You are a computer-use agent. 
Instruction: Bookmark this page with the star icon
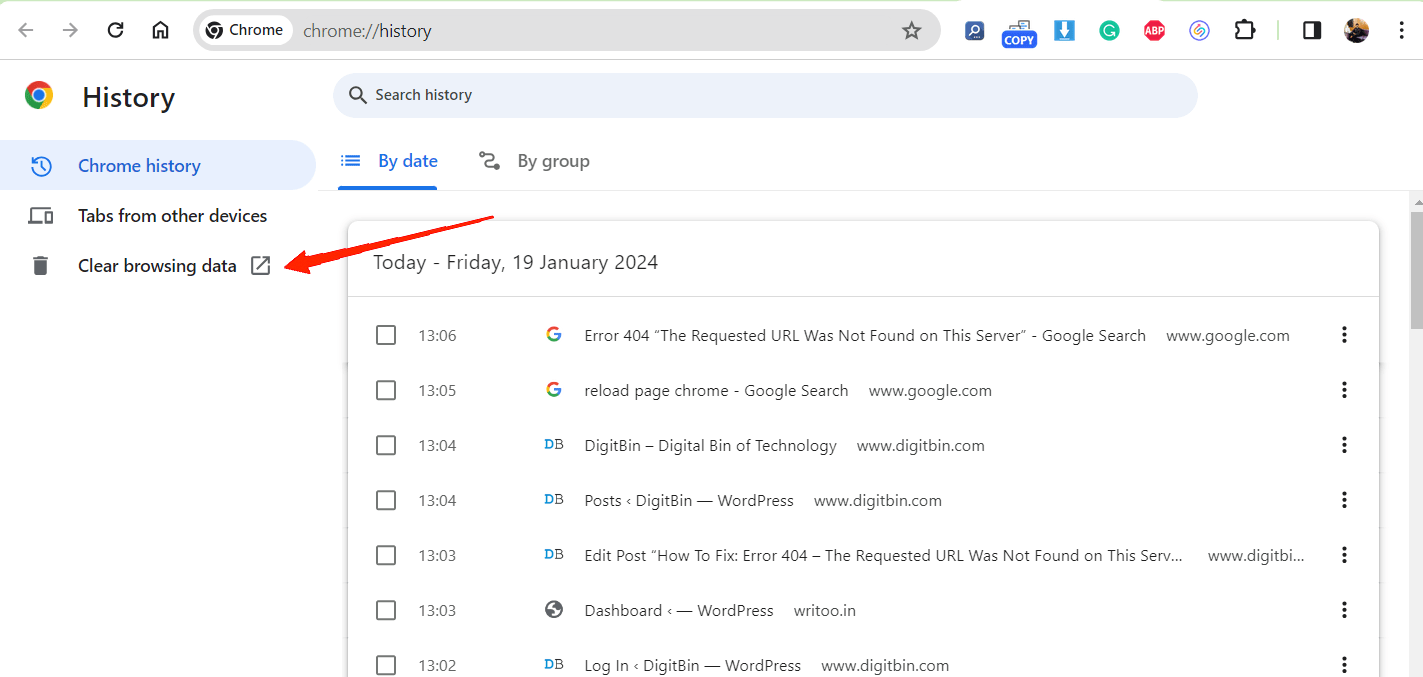[911, 30]
